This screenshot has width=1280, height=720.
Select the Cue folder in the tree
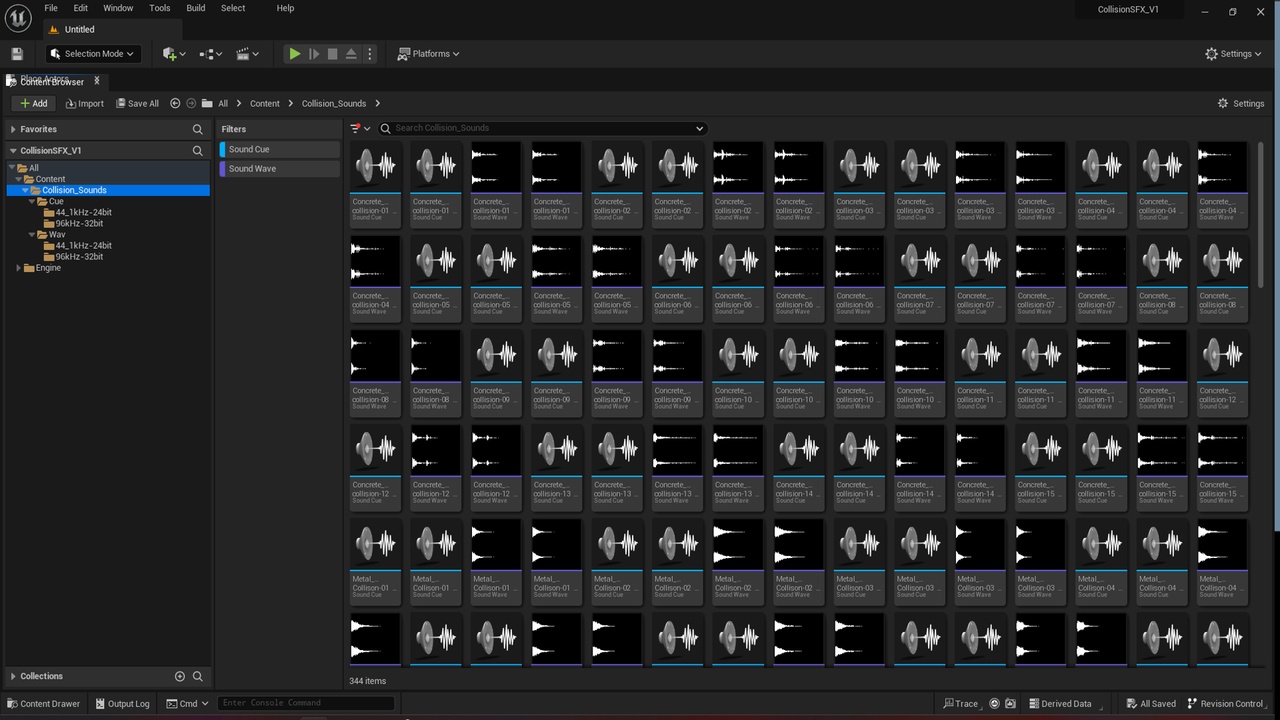point(56,201)
